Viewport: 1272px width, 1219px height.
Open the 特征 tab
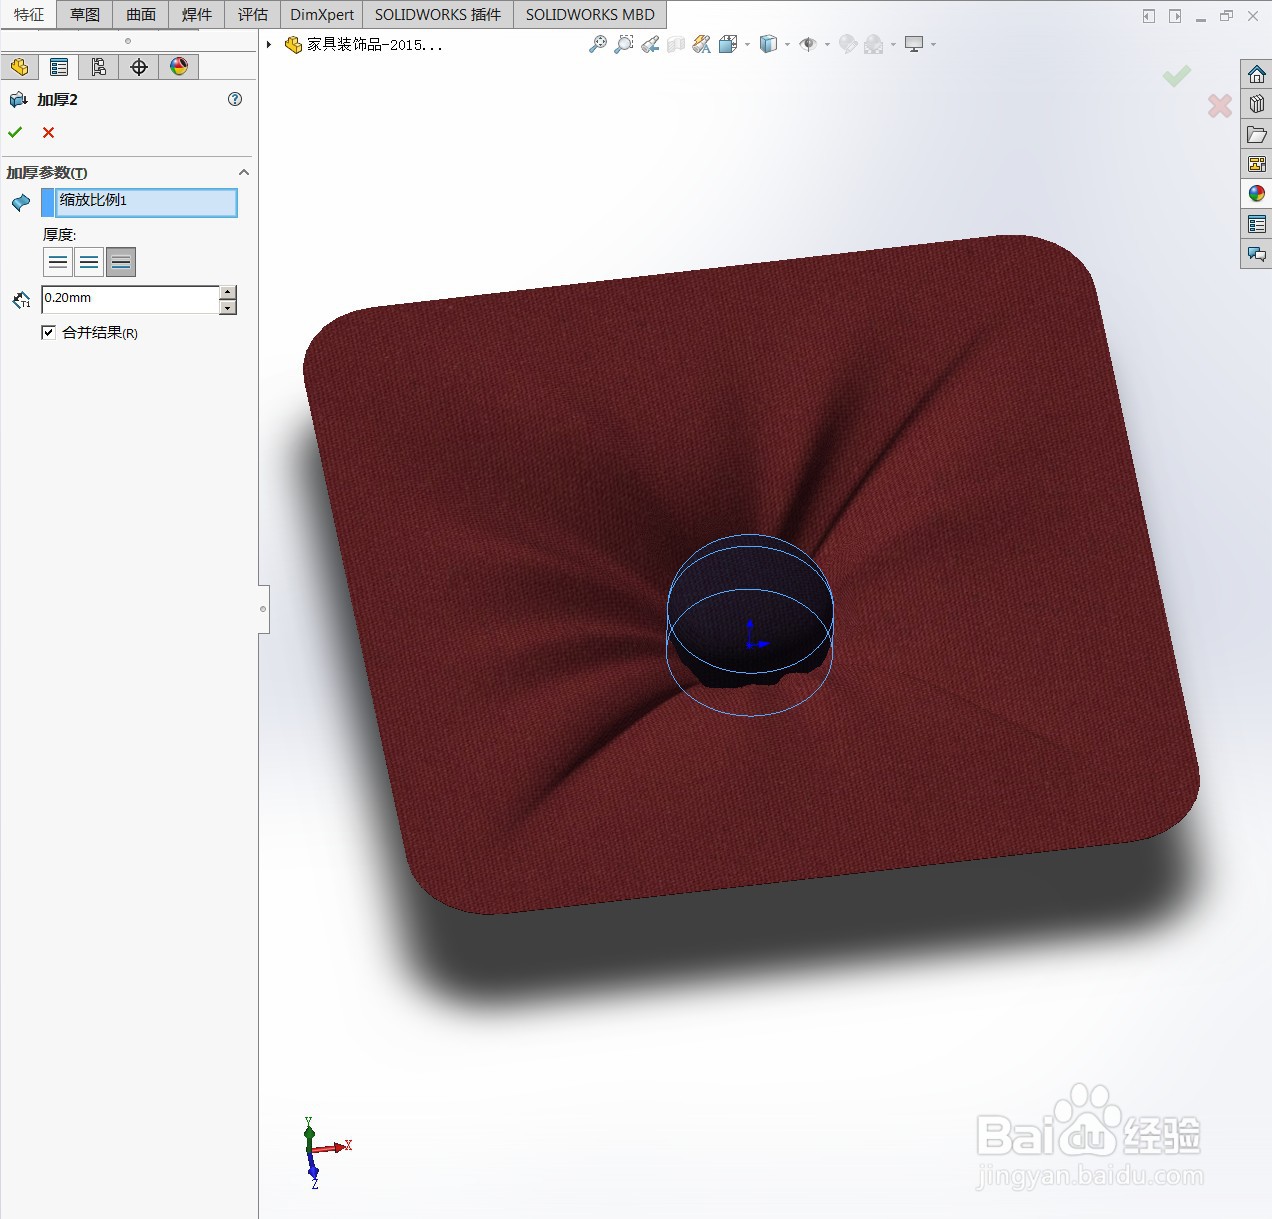(29, 14)
